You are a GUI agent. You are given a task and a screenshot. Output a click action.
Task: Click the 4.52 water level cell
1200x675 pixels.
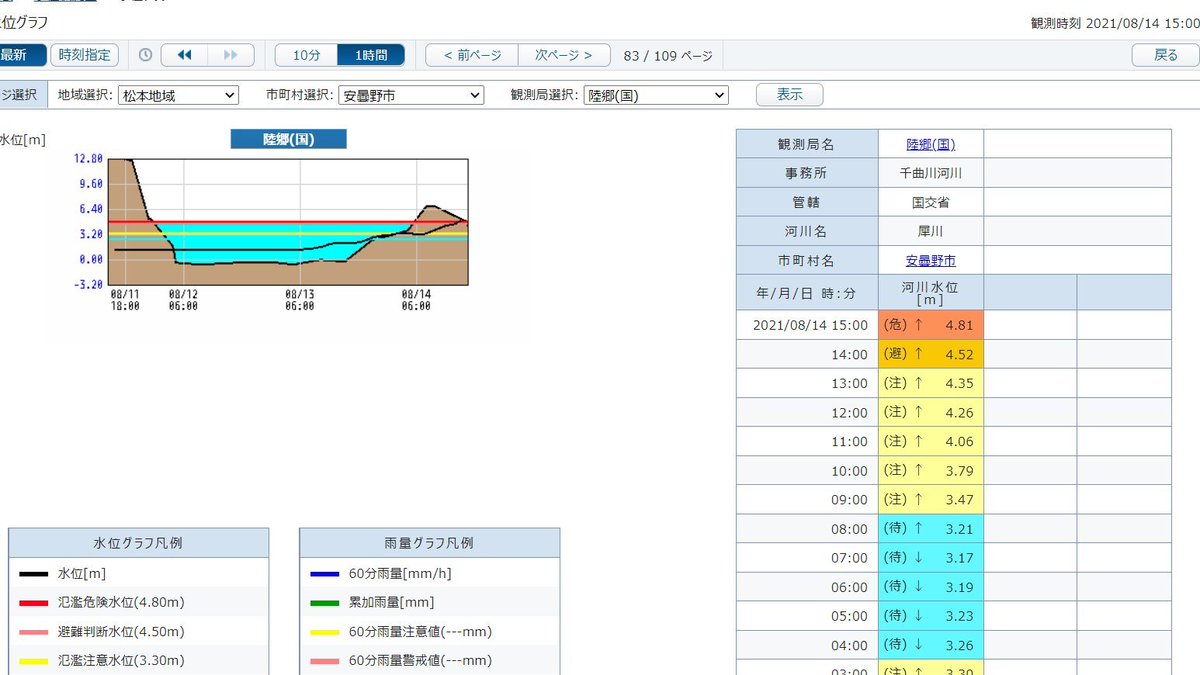pyautogui.click(x=930, y=354)
